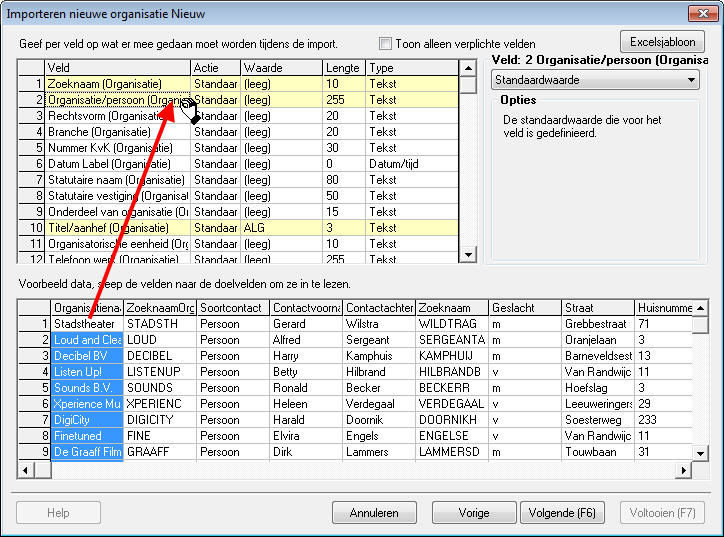Select the Titel/aanhef (Organisatie) row
The width and height of the screenshot is (724, 537).
(238, 228)
